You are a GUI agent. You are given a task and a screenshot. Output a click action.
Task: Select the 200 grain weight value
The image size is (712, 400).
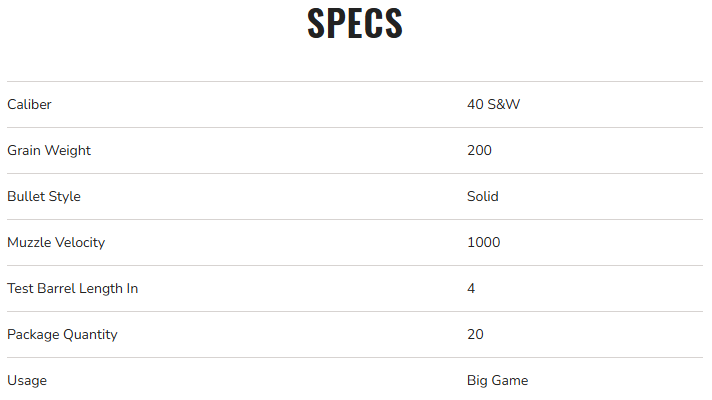point(479,150)
